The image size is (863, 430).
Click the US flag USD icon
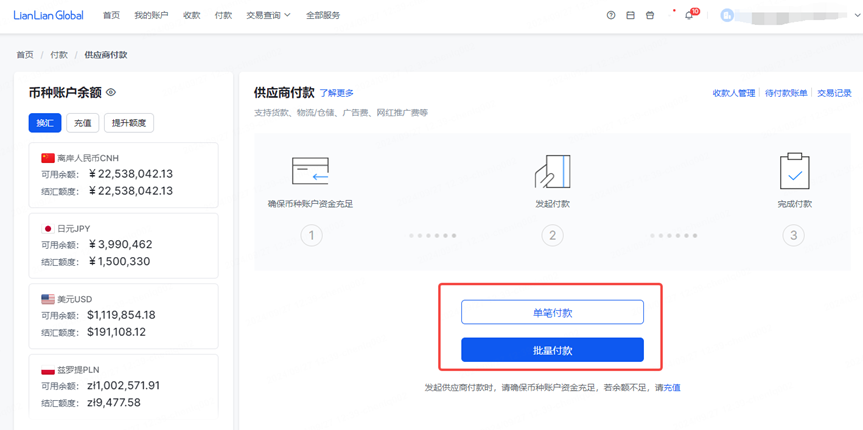(48, 299)
